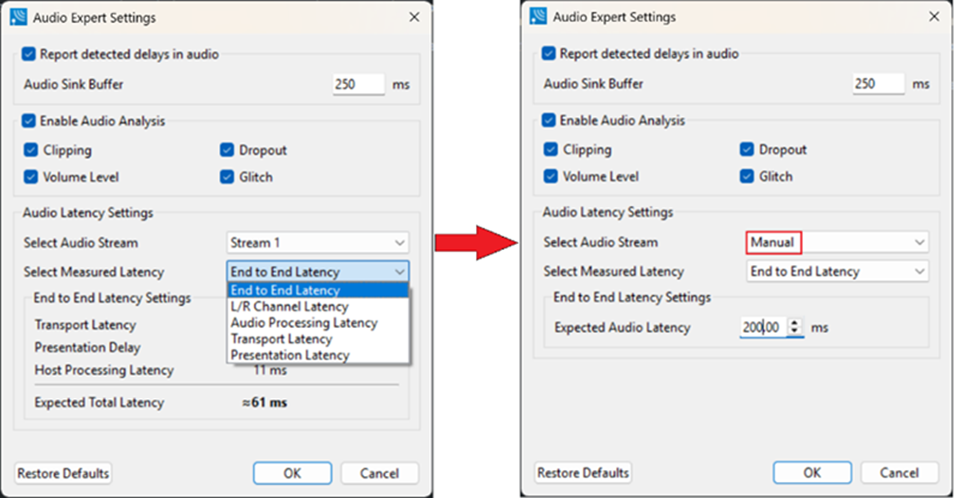Click app icon in right dialog title bar

pyautogui.click(x=538, y=16)
